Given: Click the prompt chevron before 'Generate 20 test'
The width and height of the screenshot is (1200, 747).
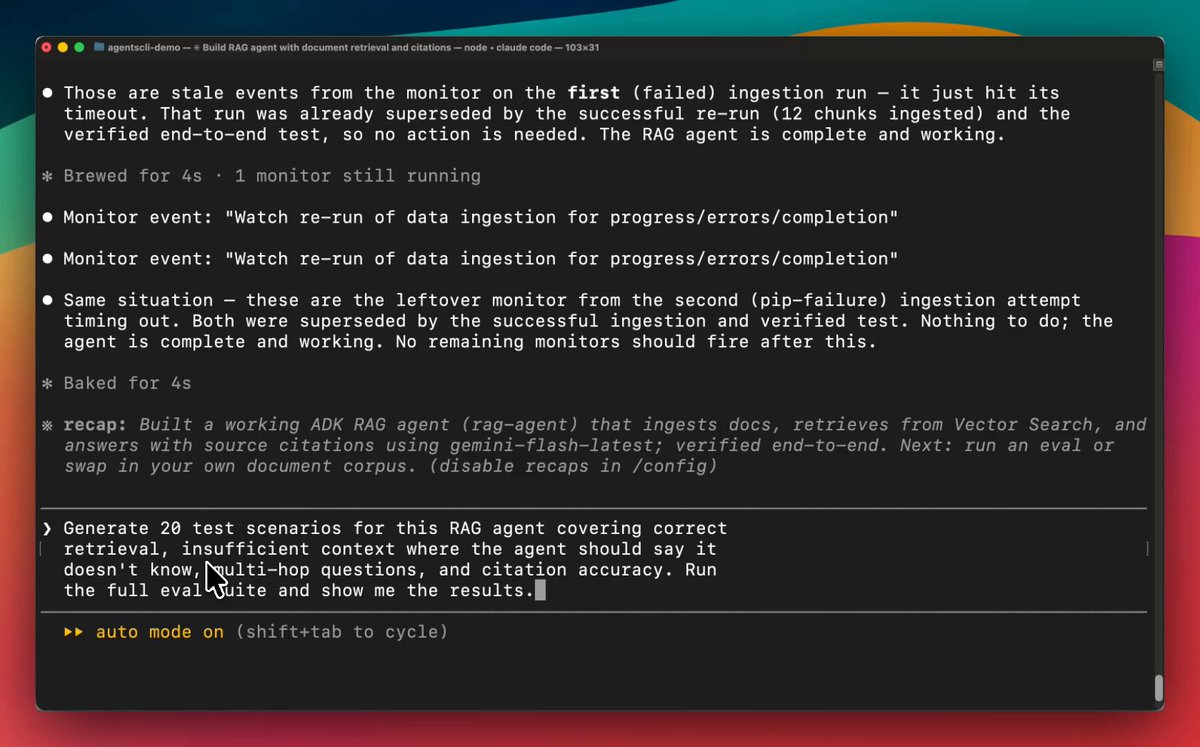Looking at the screenshot, I should pyautogui.click(x=47, y=528).
